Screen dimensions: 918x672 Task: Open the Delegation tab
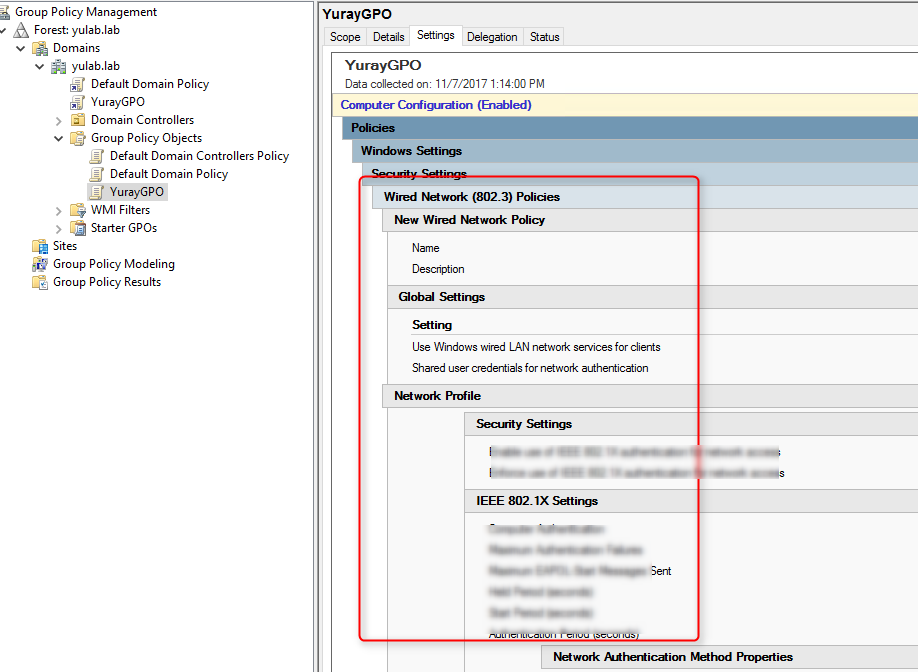point(492,37)
